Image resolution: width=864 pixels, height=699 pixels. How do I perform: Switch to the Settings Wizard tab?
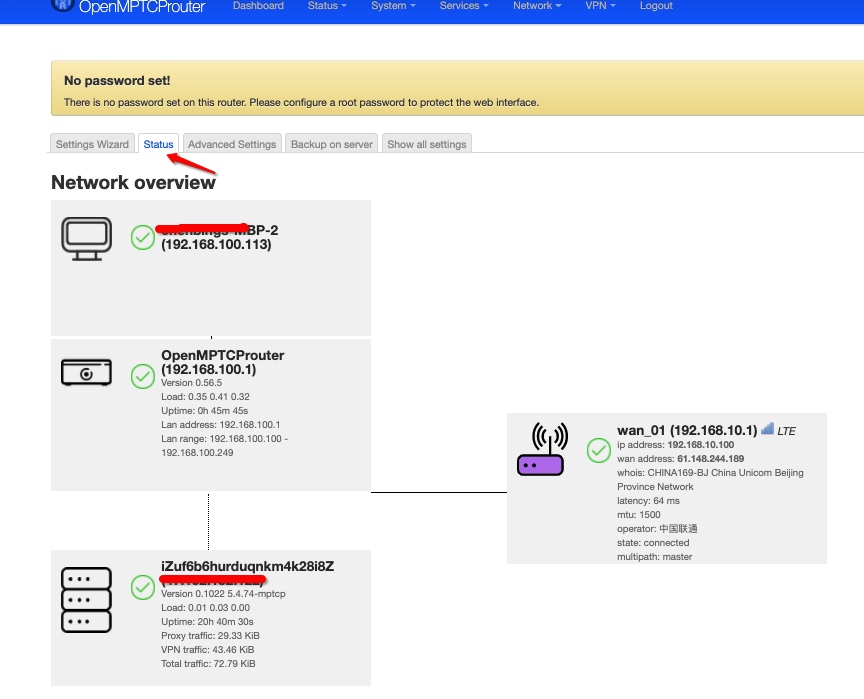92,144
